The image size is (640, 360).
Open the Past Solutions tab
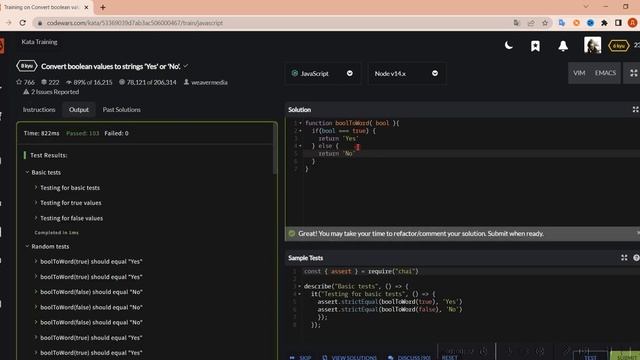(x=122, y=109)
